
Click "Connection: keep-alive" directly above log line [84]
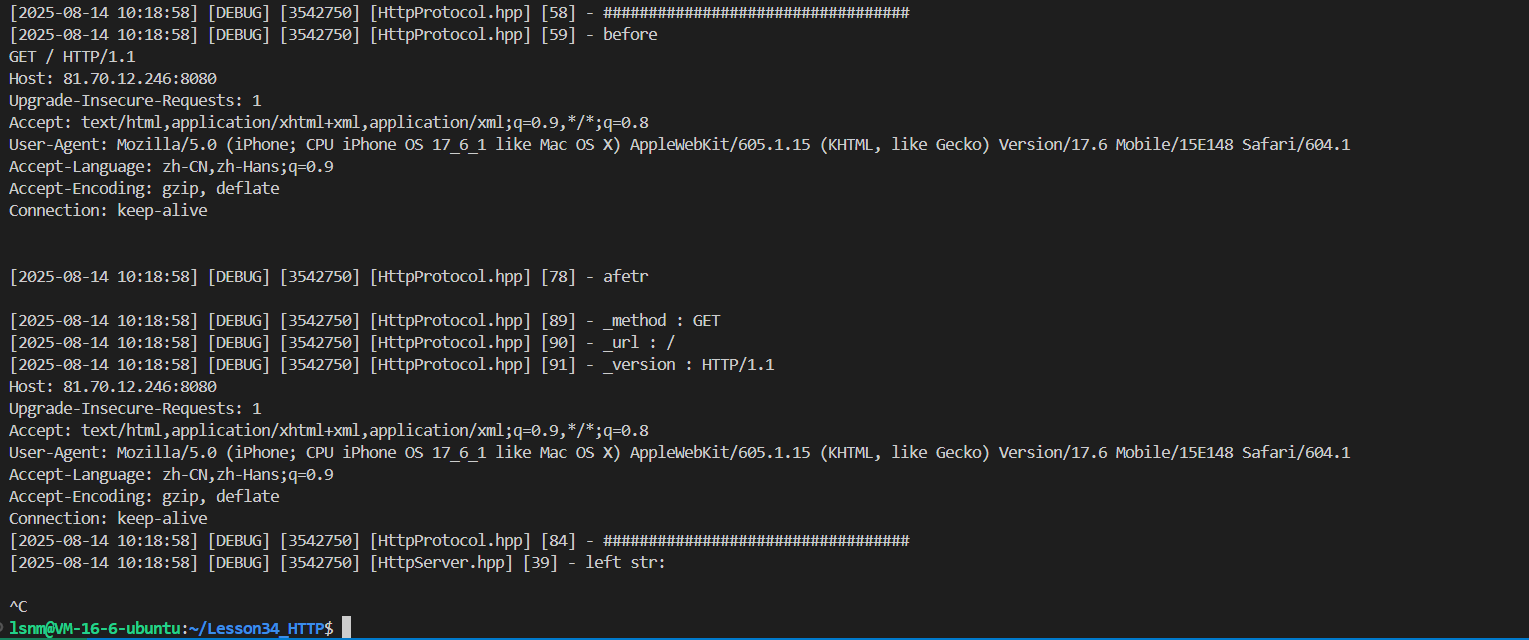tap(108, 518)
